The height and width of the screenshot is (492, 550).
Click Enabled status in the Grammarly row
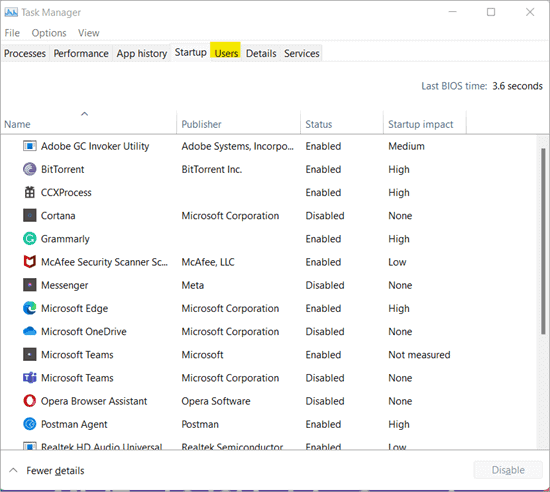(323, 238)
